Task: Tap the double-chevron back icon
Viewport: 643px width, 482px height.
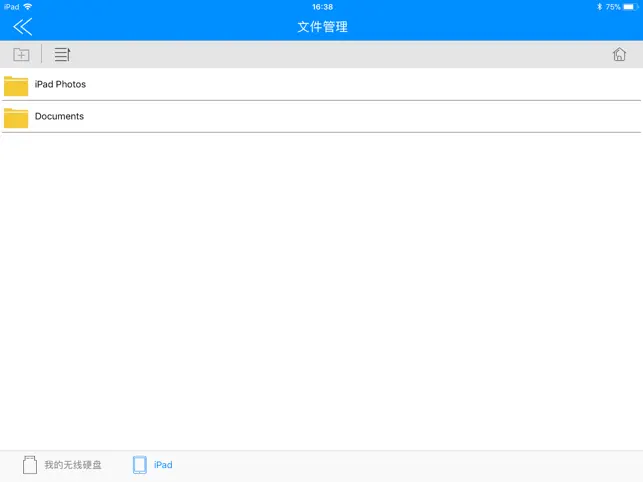Action: 23,27
